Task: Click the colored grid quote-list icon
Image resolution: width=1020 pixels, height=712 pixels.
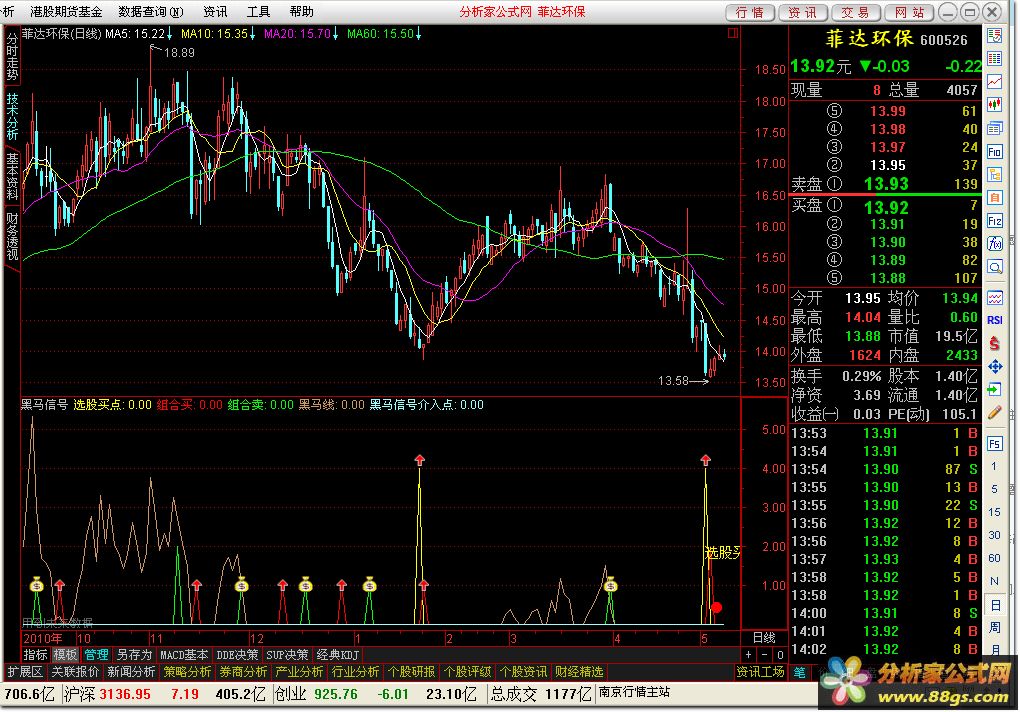Action: click(995, 59)
